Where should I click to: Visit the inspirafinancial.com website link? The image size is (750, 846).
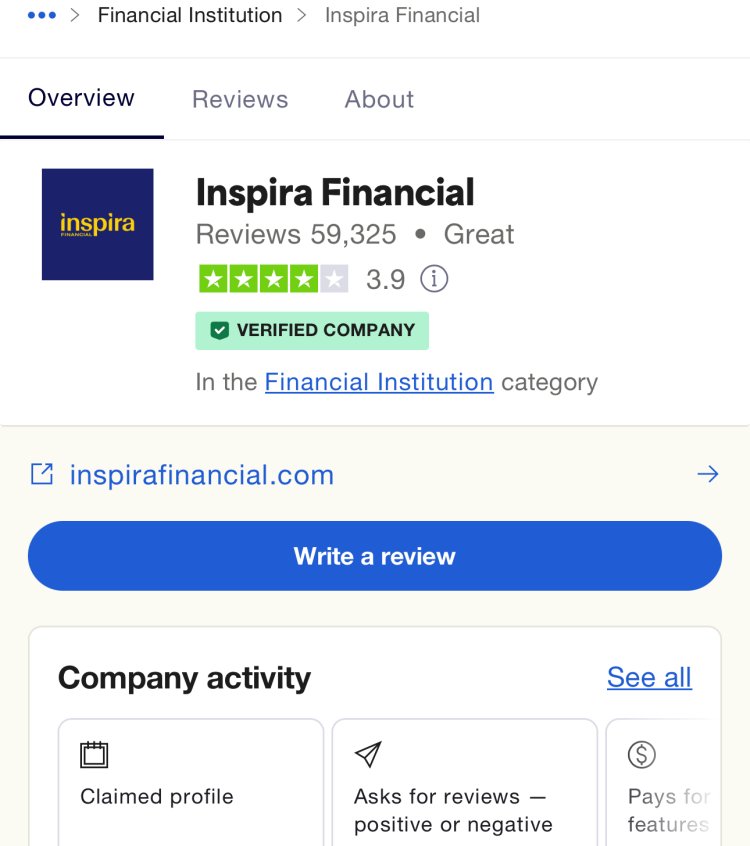coord(202,475)
